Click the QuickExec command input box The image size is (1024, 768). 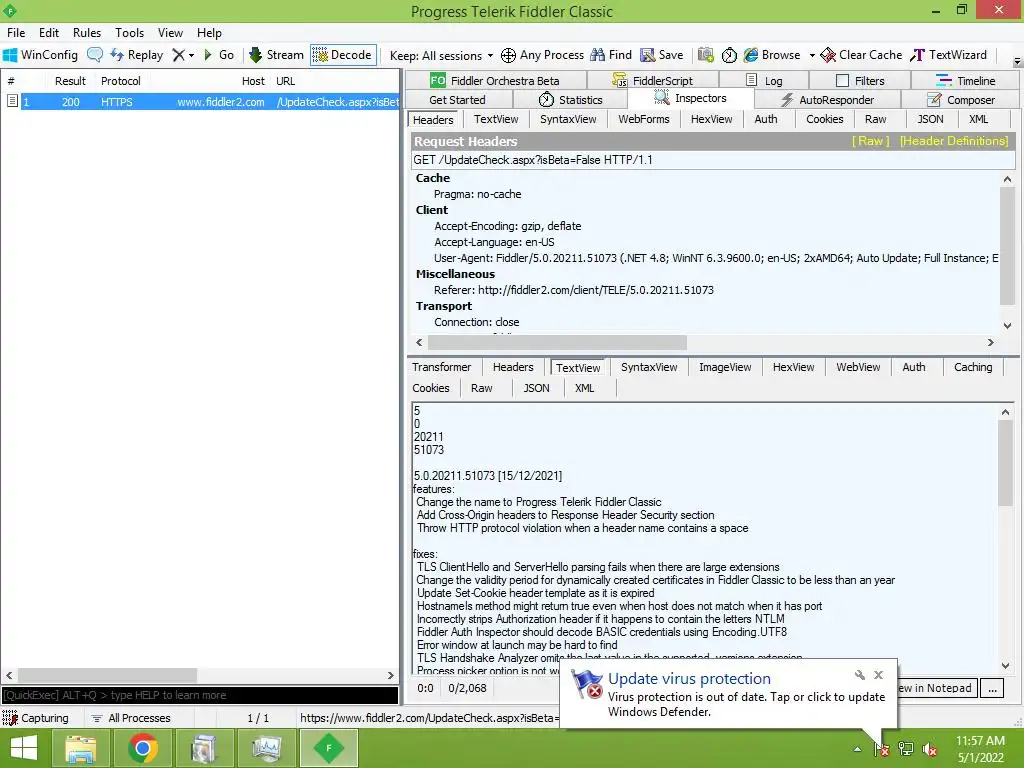(200, 695)
